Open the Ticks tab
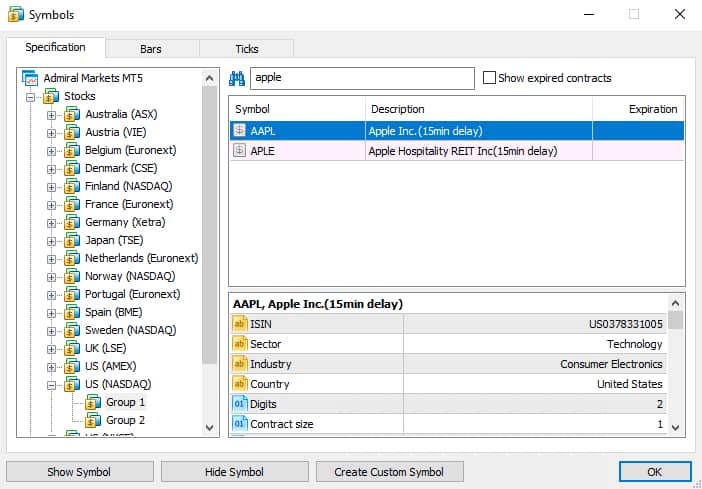The height and width of the screenshot is (489, 702). pyautogui.click(x=247, y=49)
